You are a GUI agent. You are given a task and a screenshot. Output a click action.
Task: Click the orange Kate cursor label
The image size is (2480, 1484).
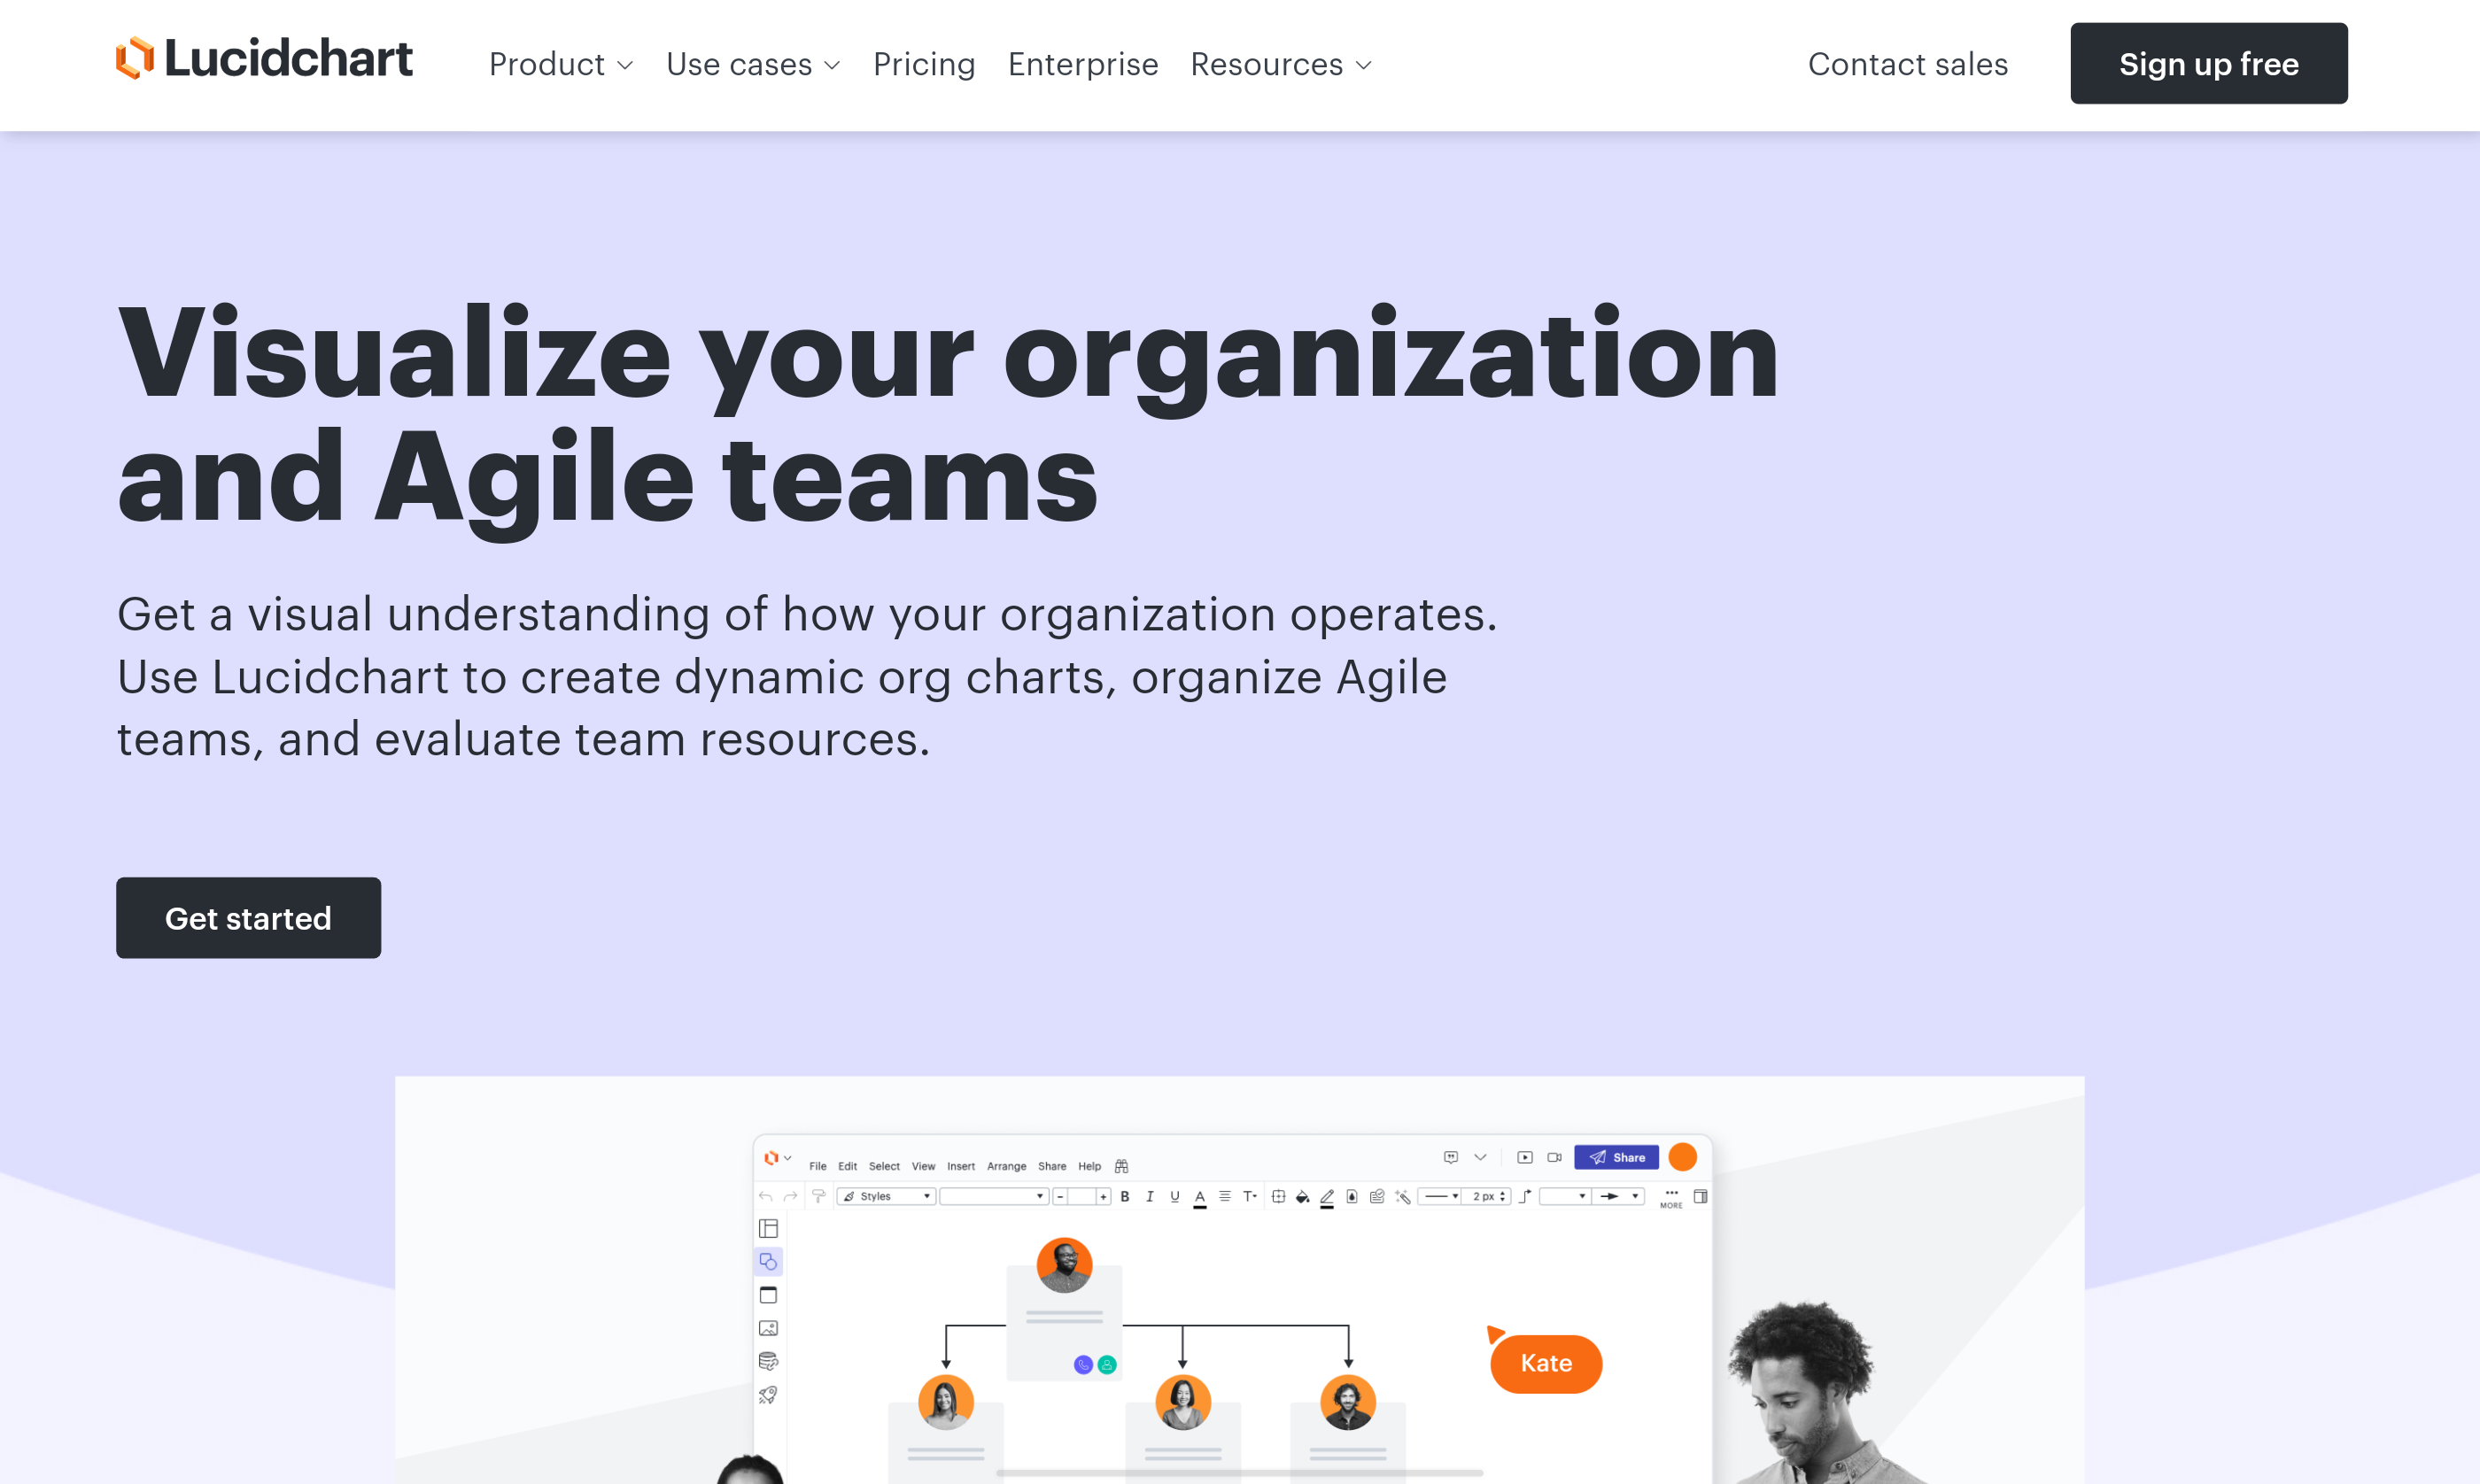click(1546, 1364)
